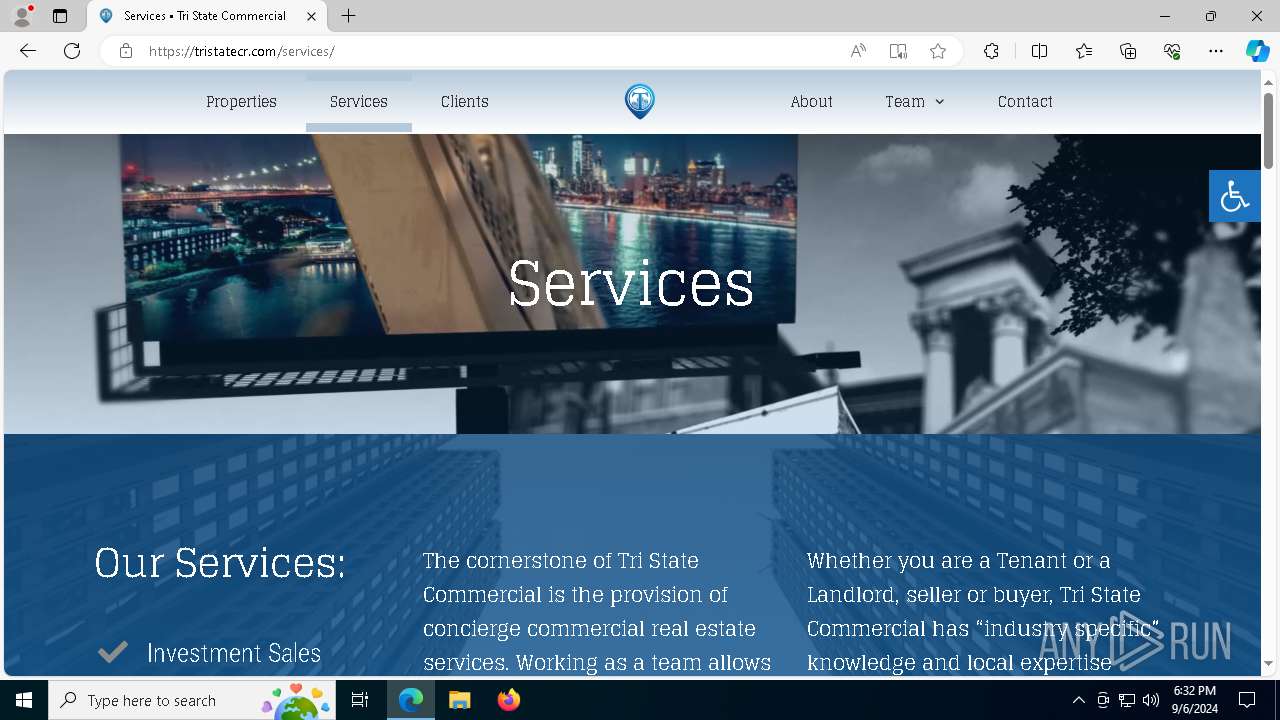The image size is (1280, 720).
Task: Open the notifications center icon
Action: coord(1247,700)
